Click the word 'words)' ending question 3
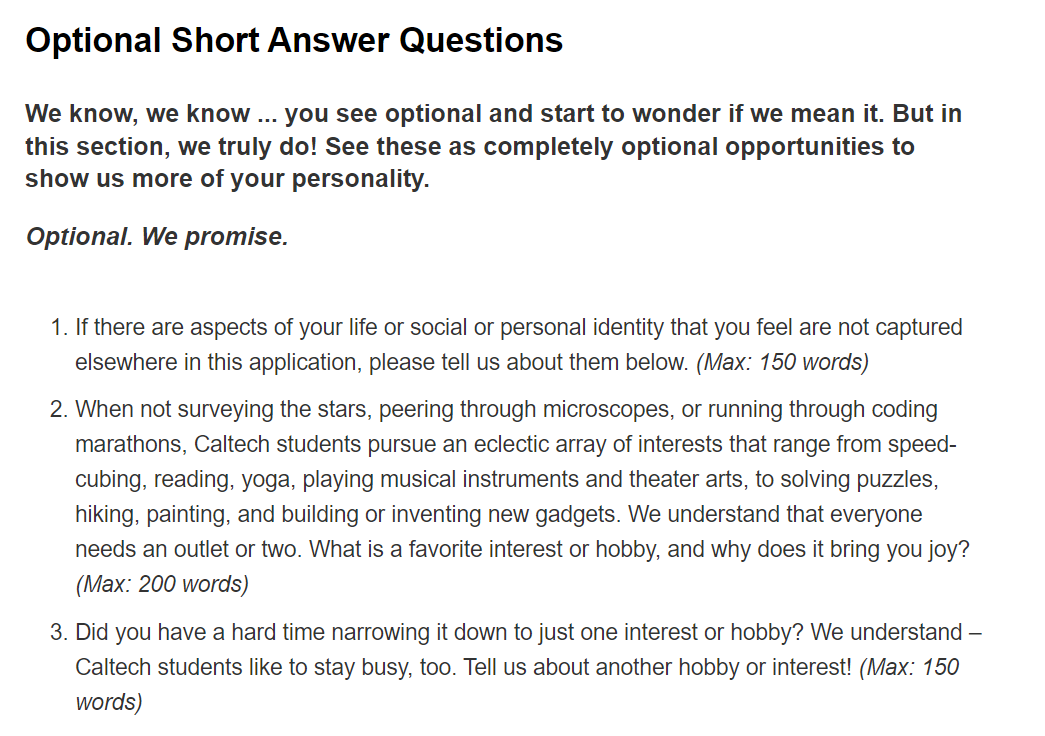Viewport: 1045px width, 736px height. (109, 702)
